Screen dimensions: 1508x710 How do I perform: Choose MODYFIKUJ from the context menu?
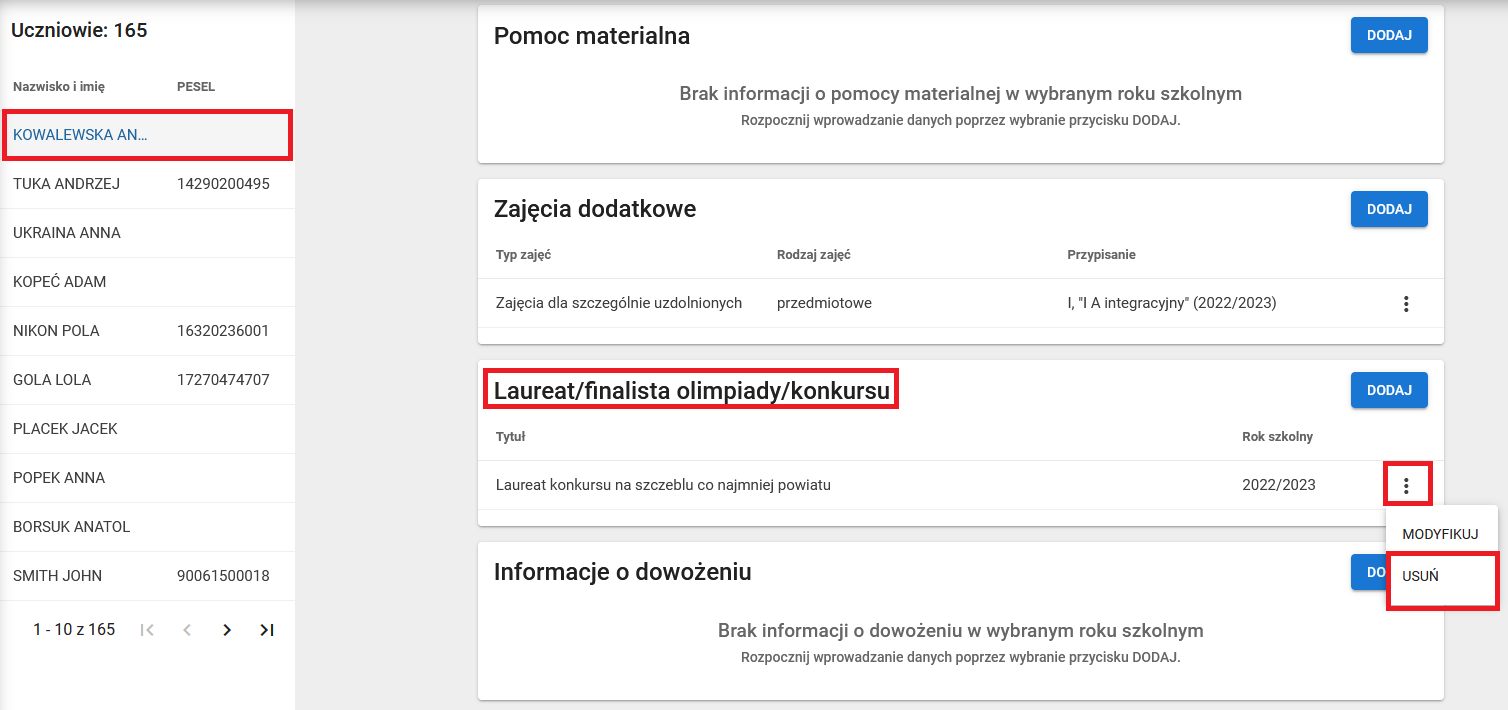pyautogui.click(x=1442, y=533)
